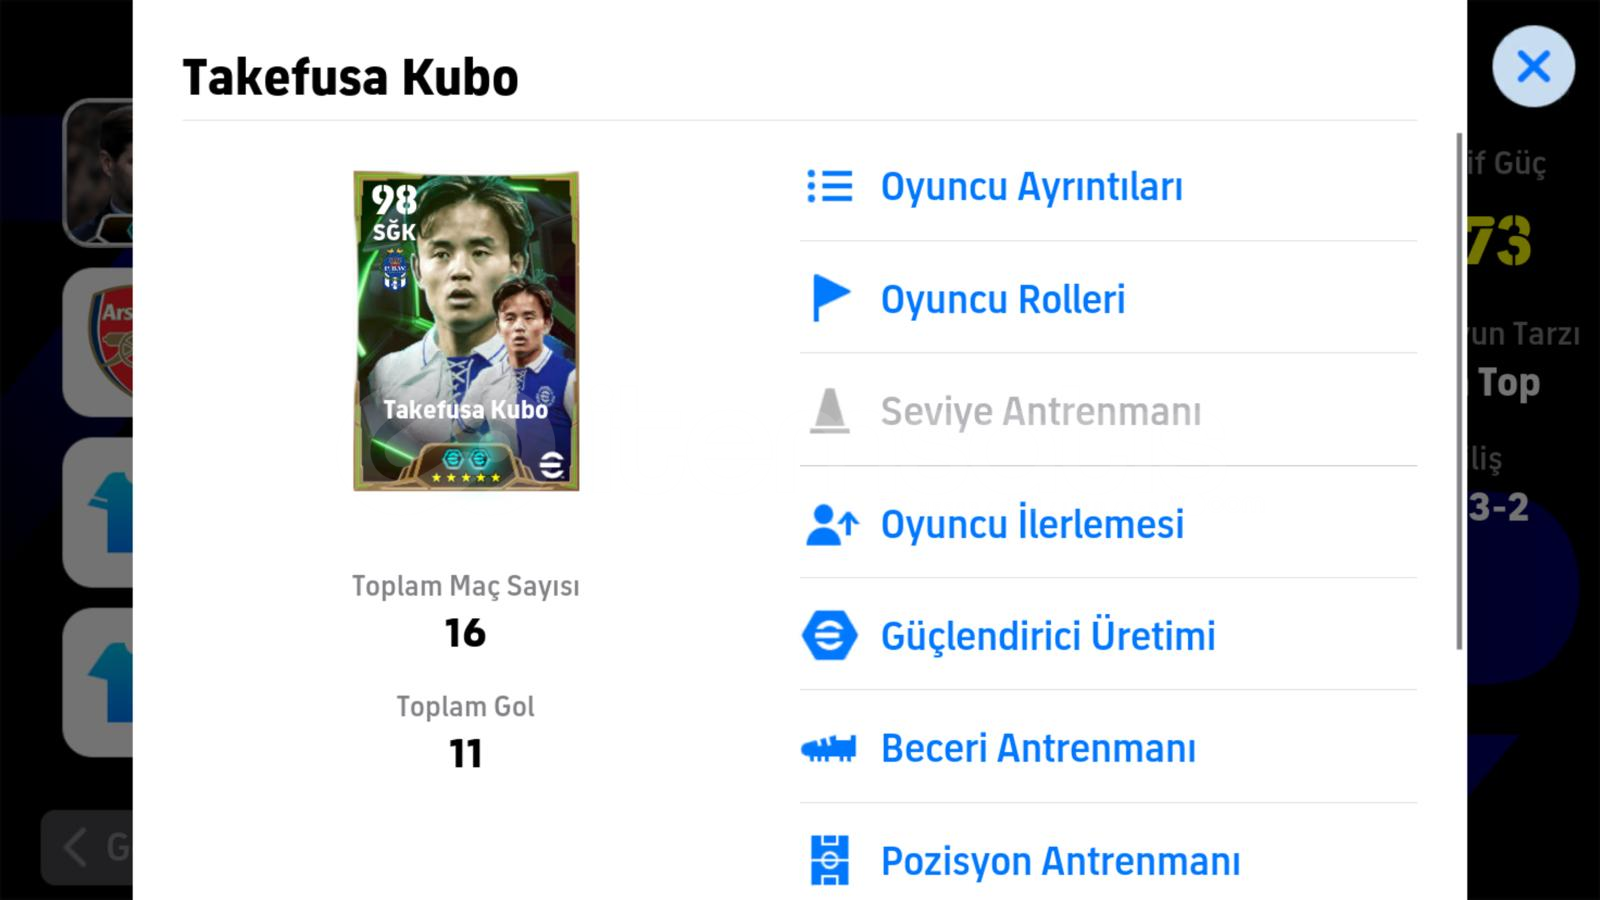Click the flag icon for Oyuncu Rolleri
The height and width of the screenshot is (900, 1600).
coord(830,298)
